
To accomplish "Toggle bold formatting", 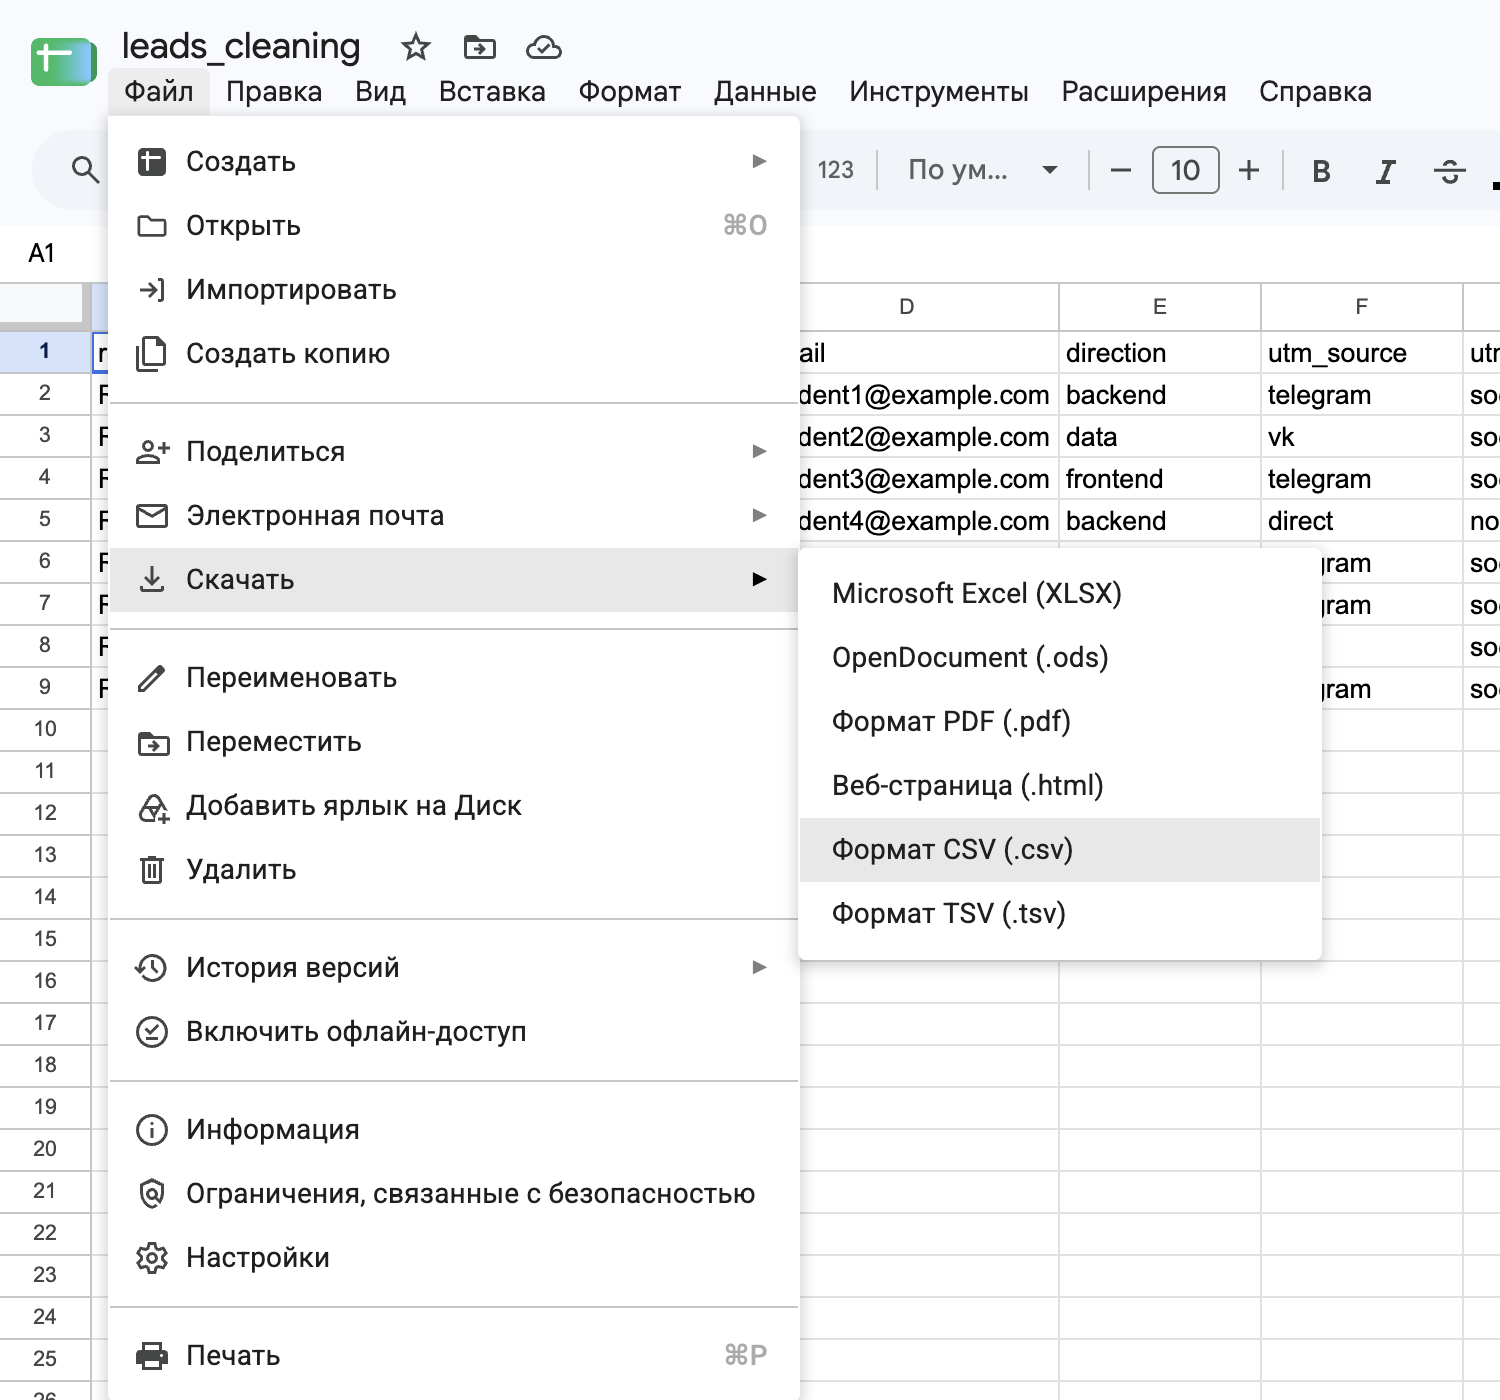I will (x=1321, y=171).
